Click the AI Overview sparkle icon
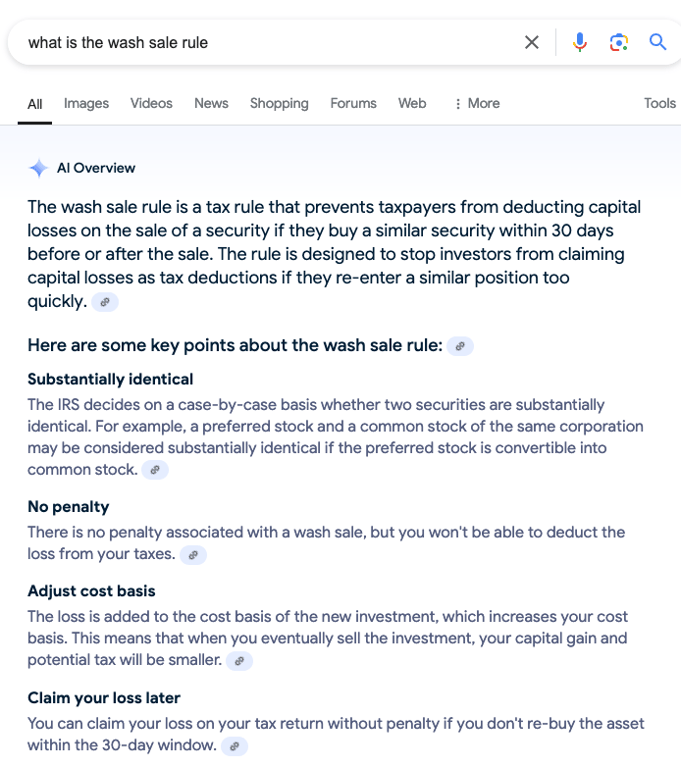The width and height of the screenshot is (681, 767). 39,168
